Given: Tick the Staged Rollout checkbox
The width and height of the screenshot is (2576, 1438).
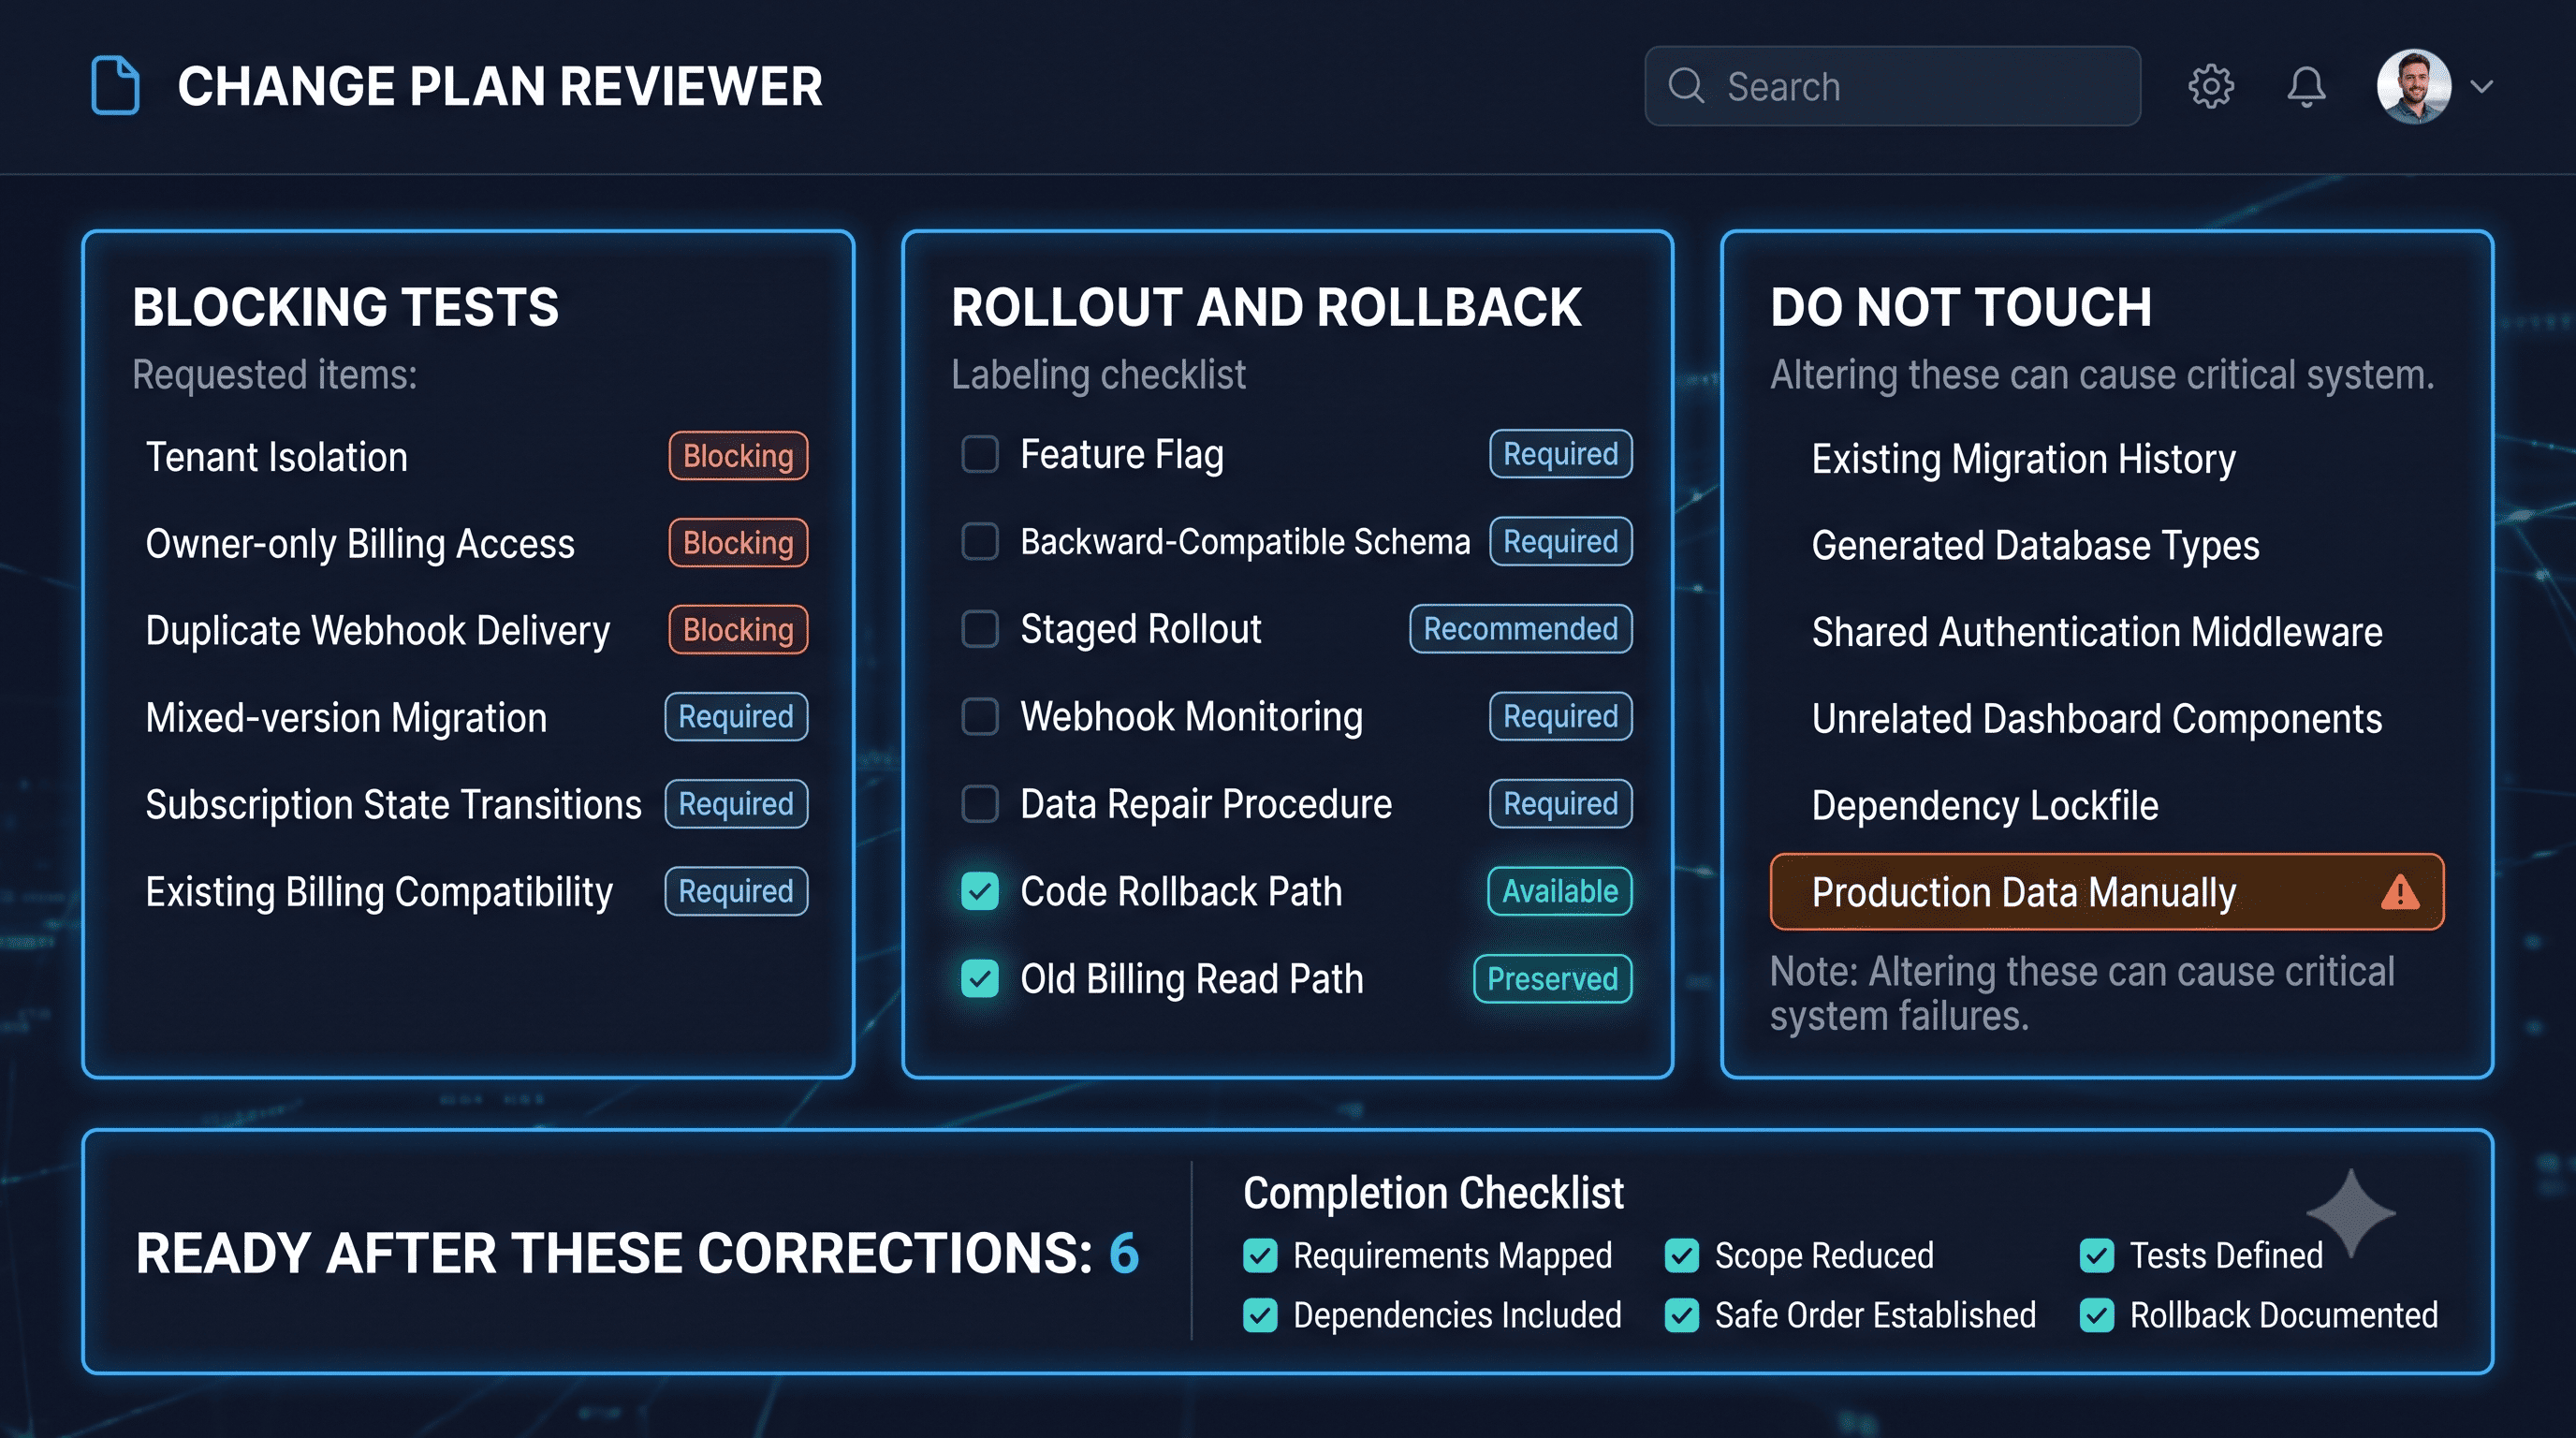Looking at the screenshot, I should (980, 629).
